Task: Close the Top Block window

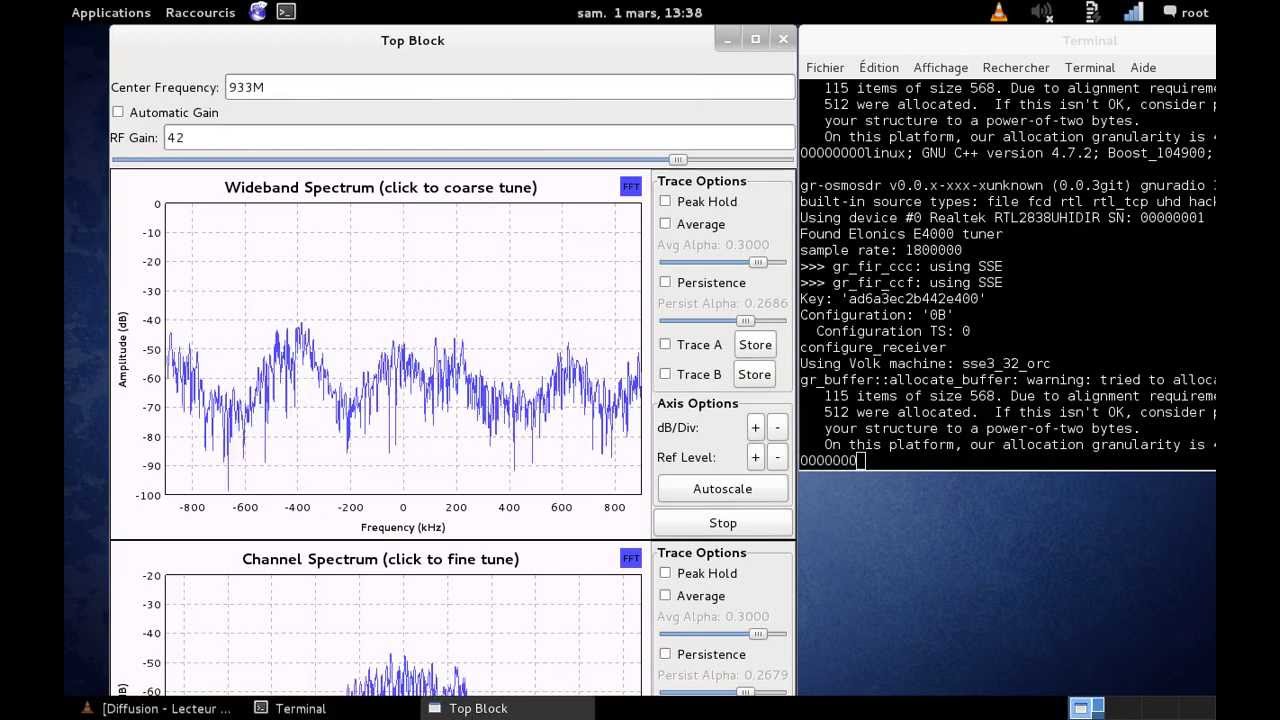Action: pos(783,39)
